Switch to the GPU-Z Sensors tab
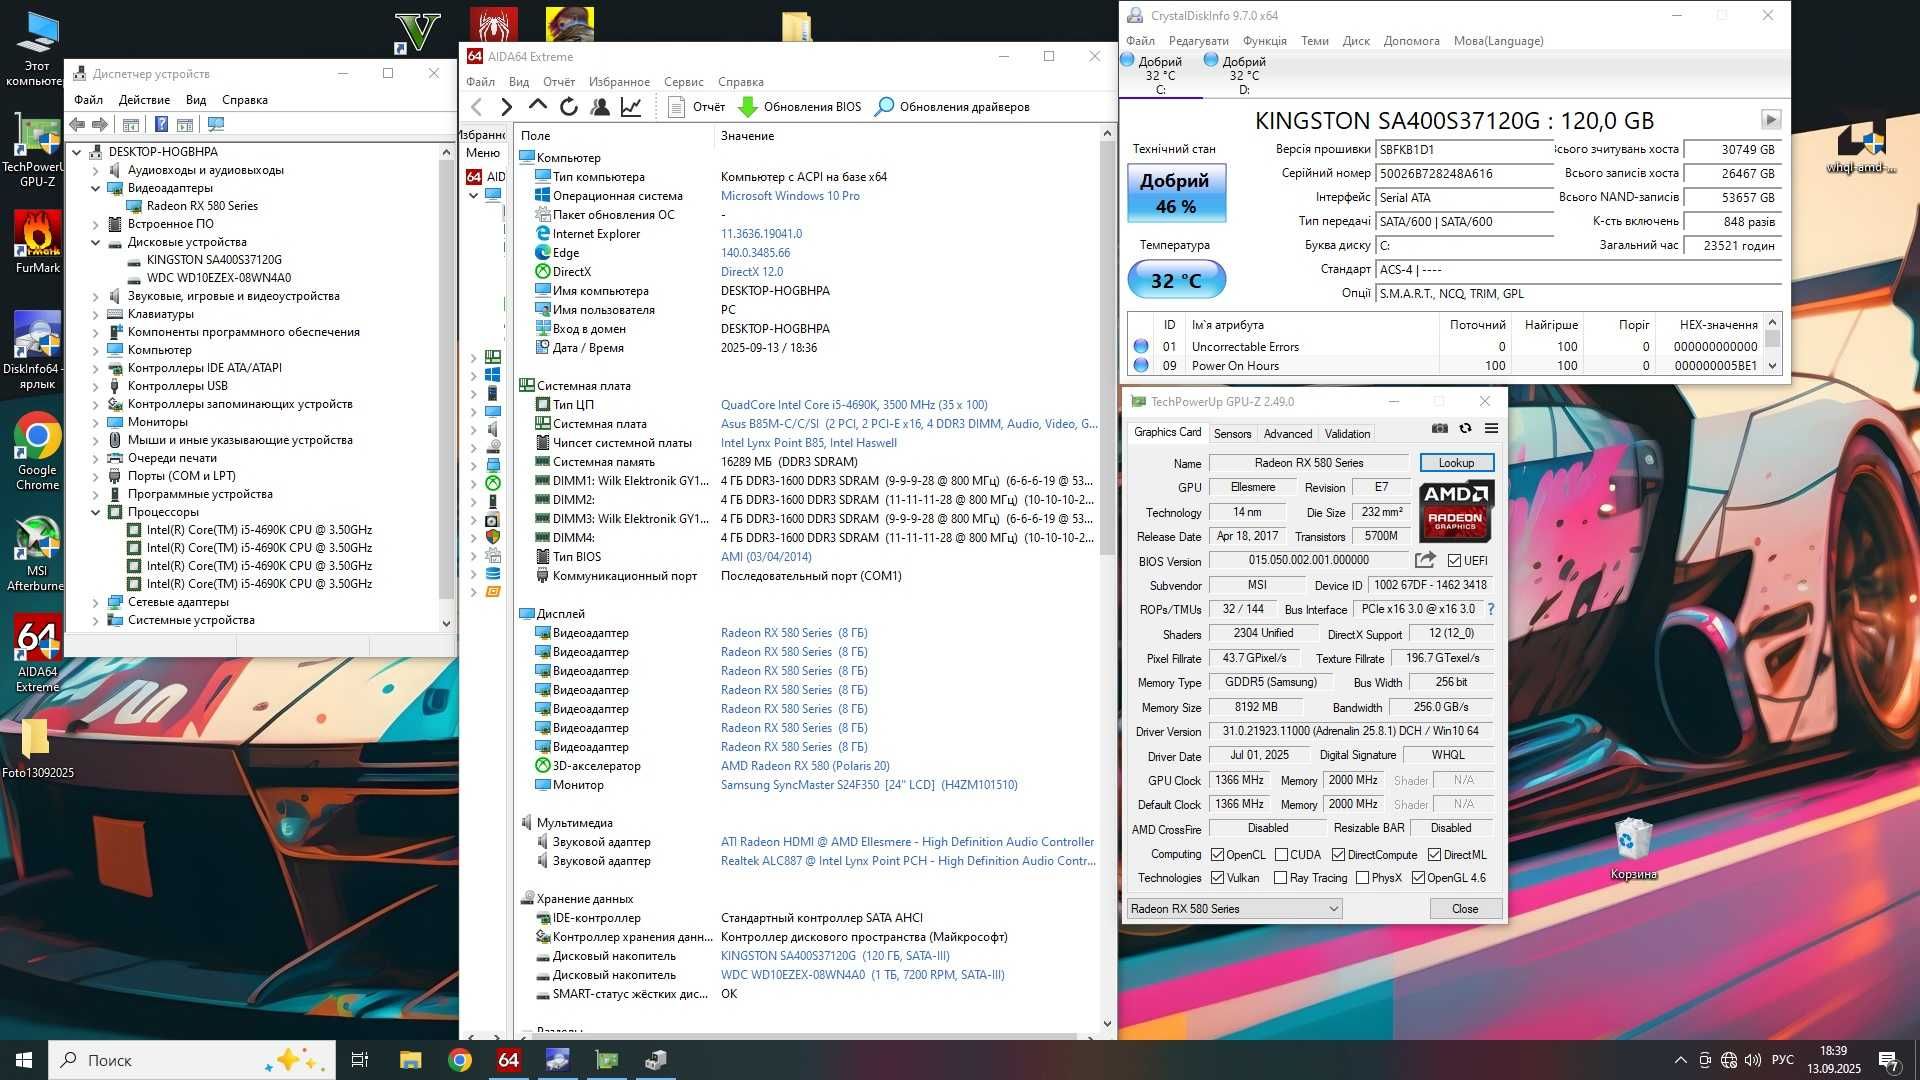Viewport: 1920px width, 1080px height. pos(1232,434)
